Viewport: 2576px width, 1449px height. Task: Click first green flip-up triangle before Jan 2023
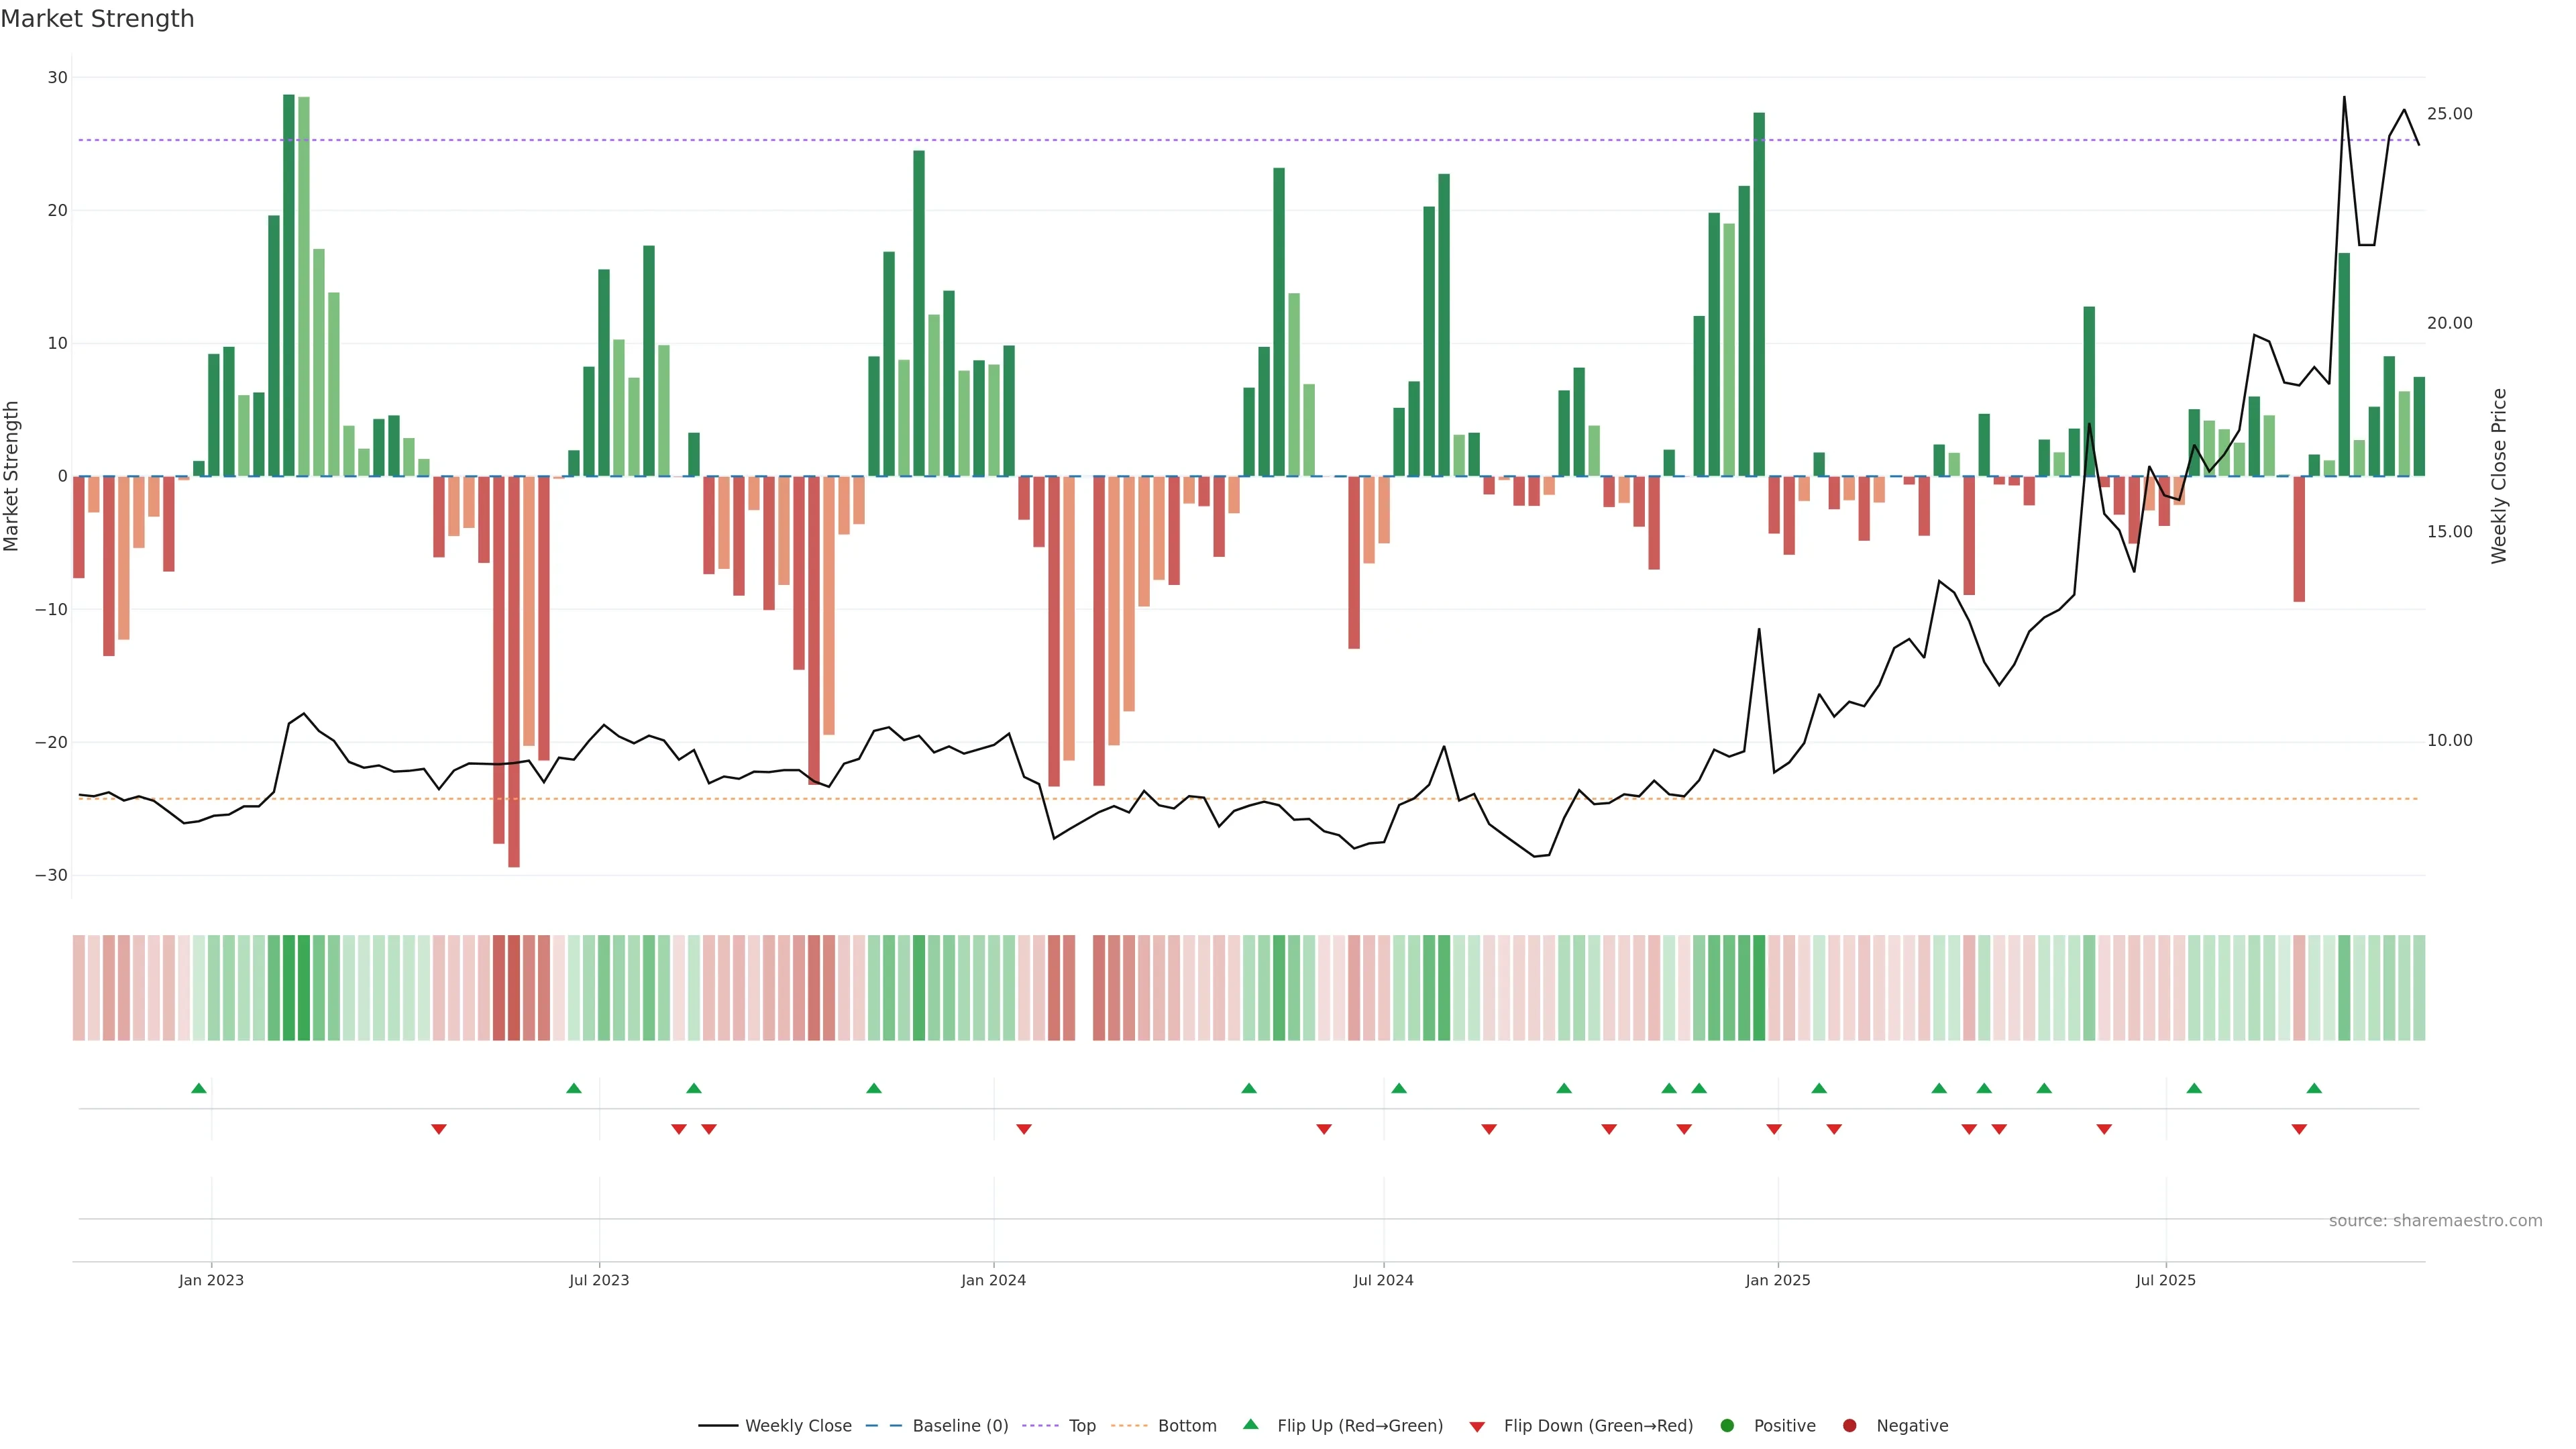199,1088
